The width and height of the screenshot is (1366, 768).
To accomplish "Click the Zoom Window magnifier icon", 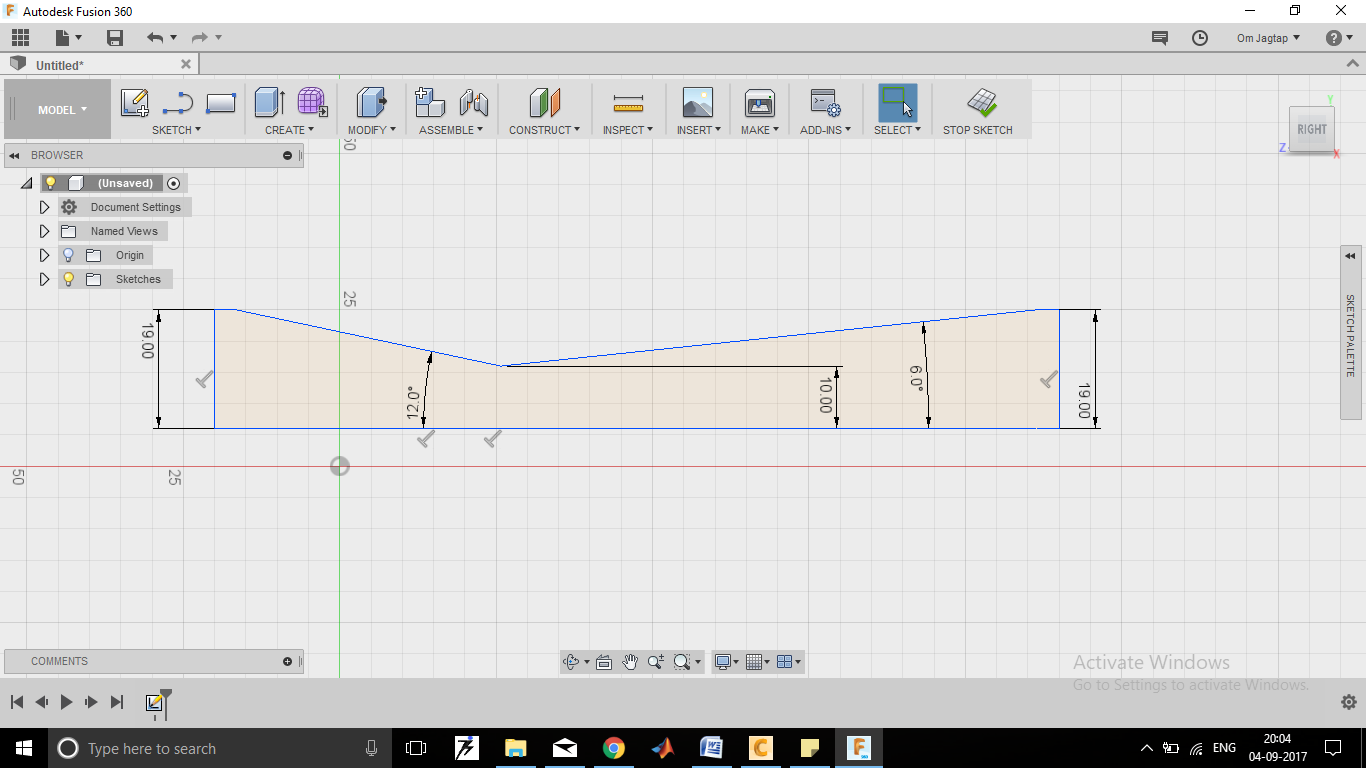I will (681, 661).
